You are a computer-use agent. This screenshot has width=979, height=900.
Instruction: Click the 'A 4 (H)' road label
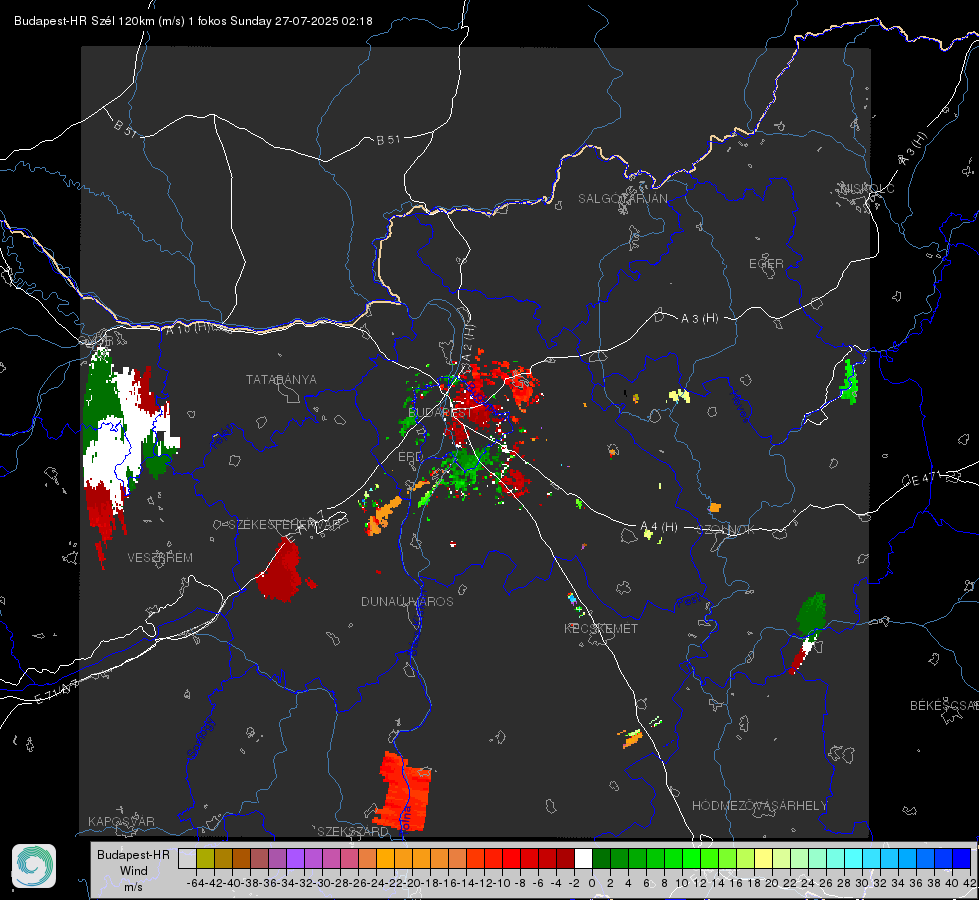659,527
